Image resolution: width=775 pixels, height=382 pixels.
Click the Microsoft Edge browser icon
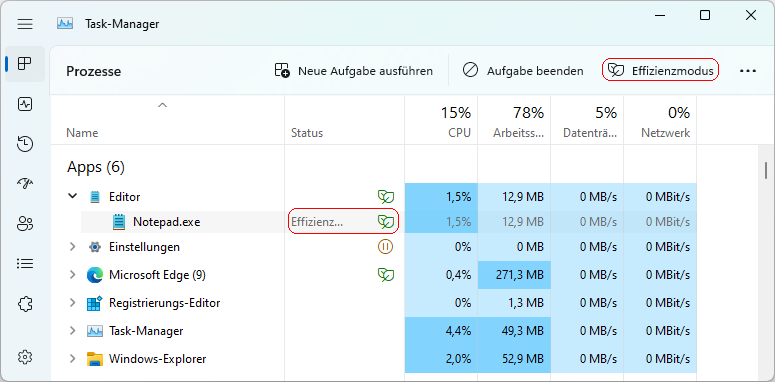click(x=94, y=275)
